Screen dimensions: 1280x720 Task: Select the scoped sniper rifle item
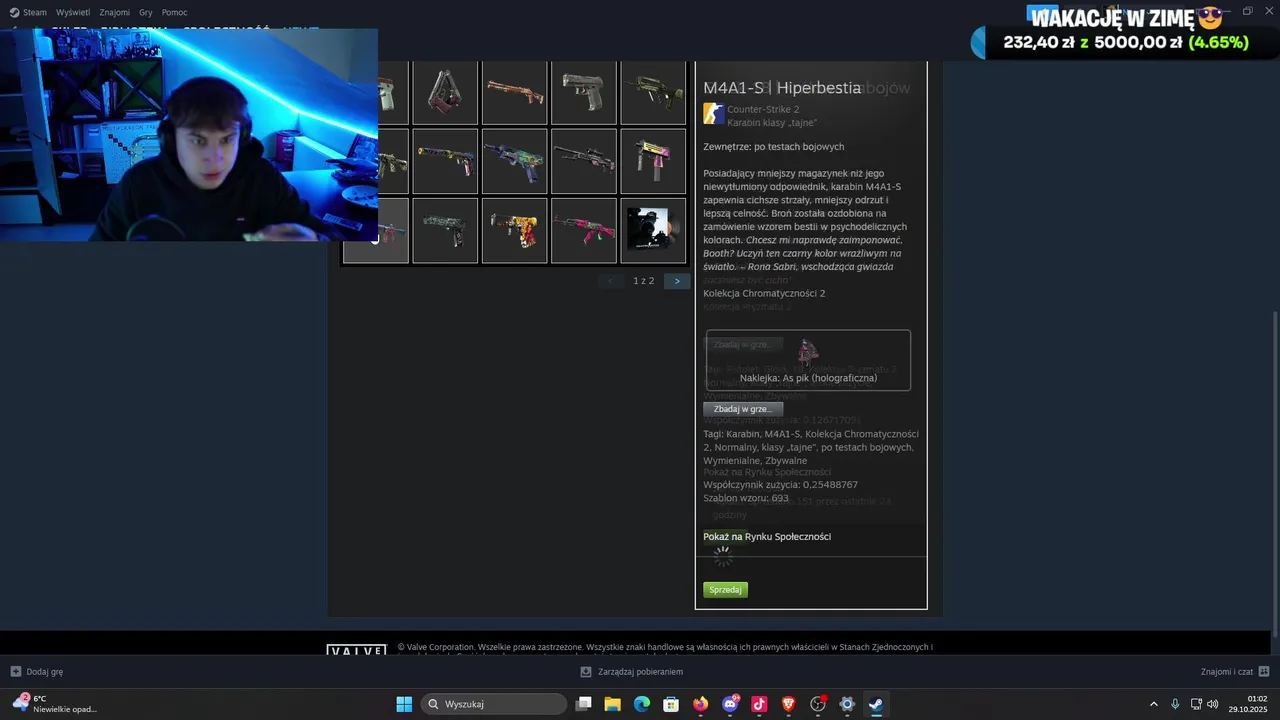coord(584,161)
